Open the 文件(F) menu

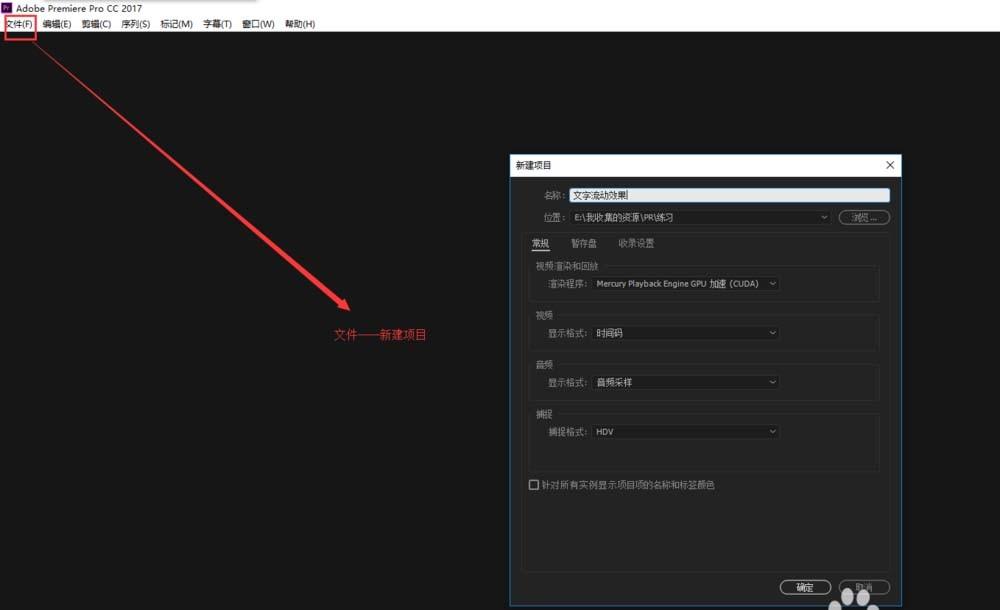pos(18,23)
